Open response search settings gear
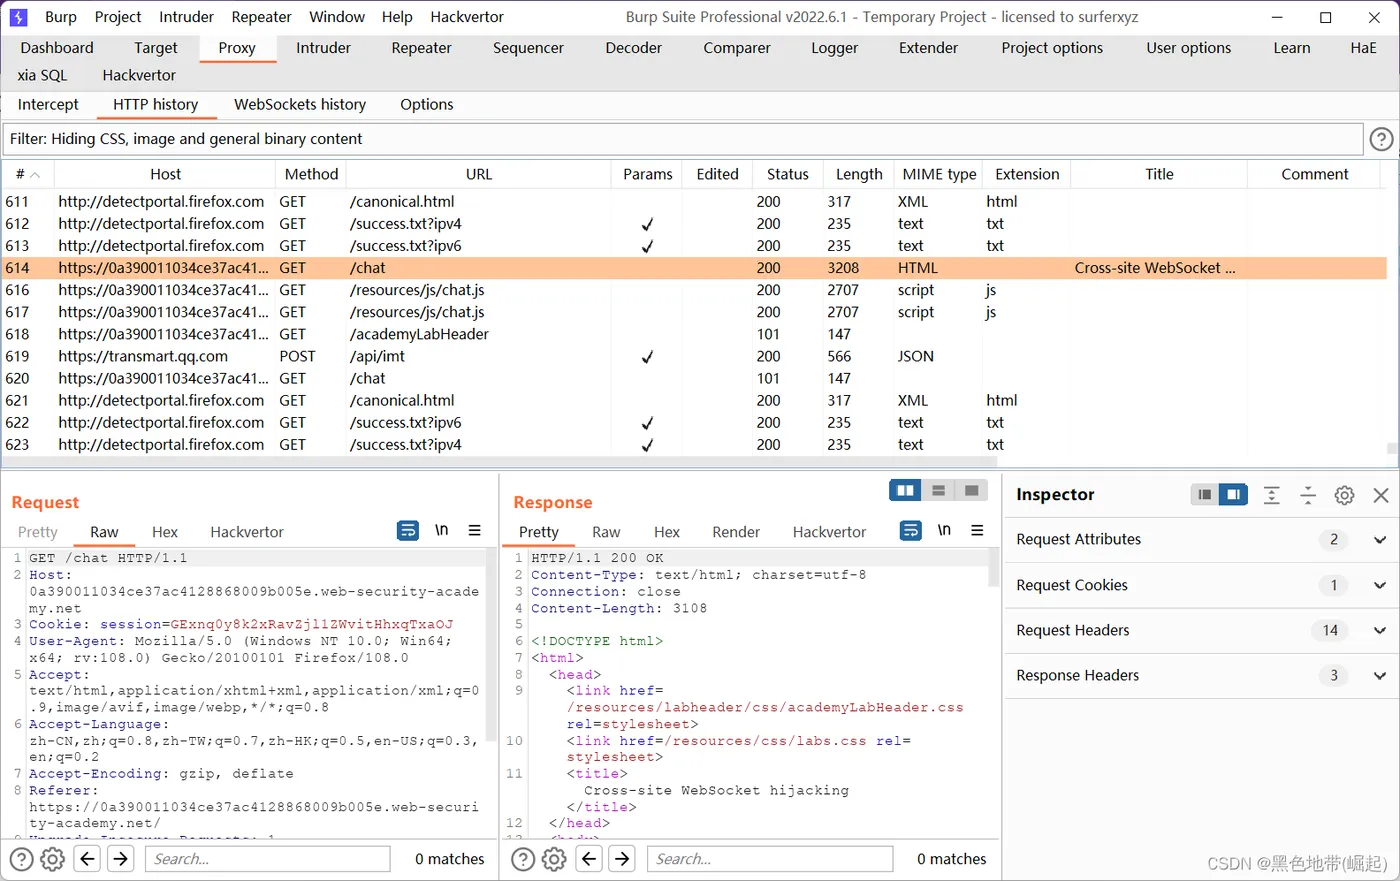 [555, 859]
